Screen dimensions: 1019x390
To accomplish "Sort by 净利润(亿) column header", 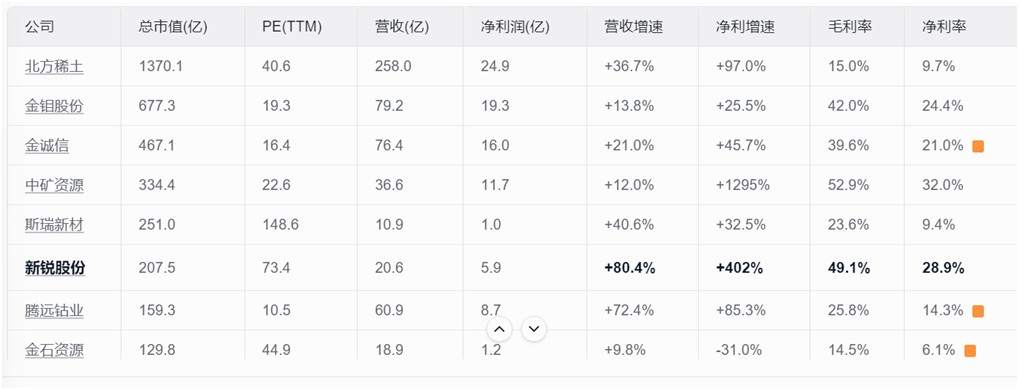I will pos(515,27).
